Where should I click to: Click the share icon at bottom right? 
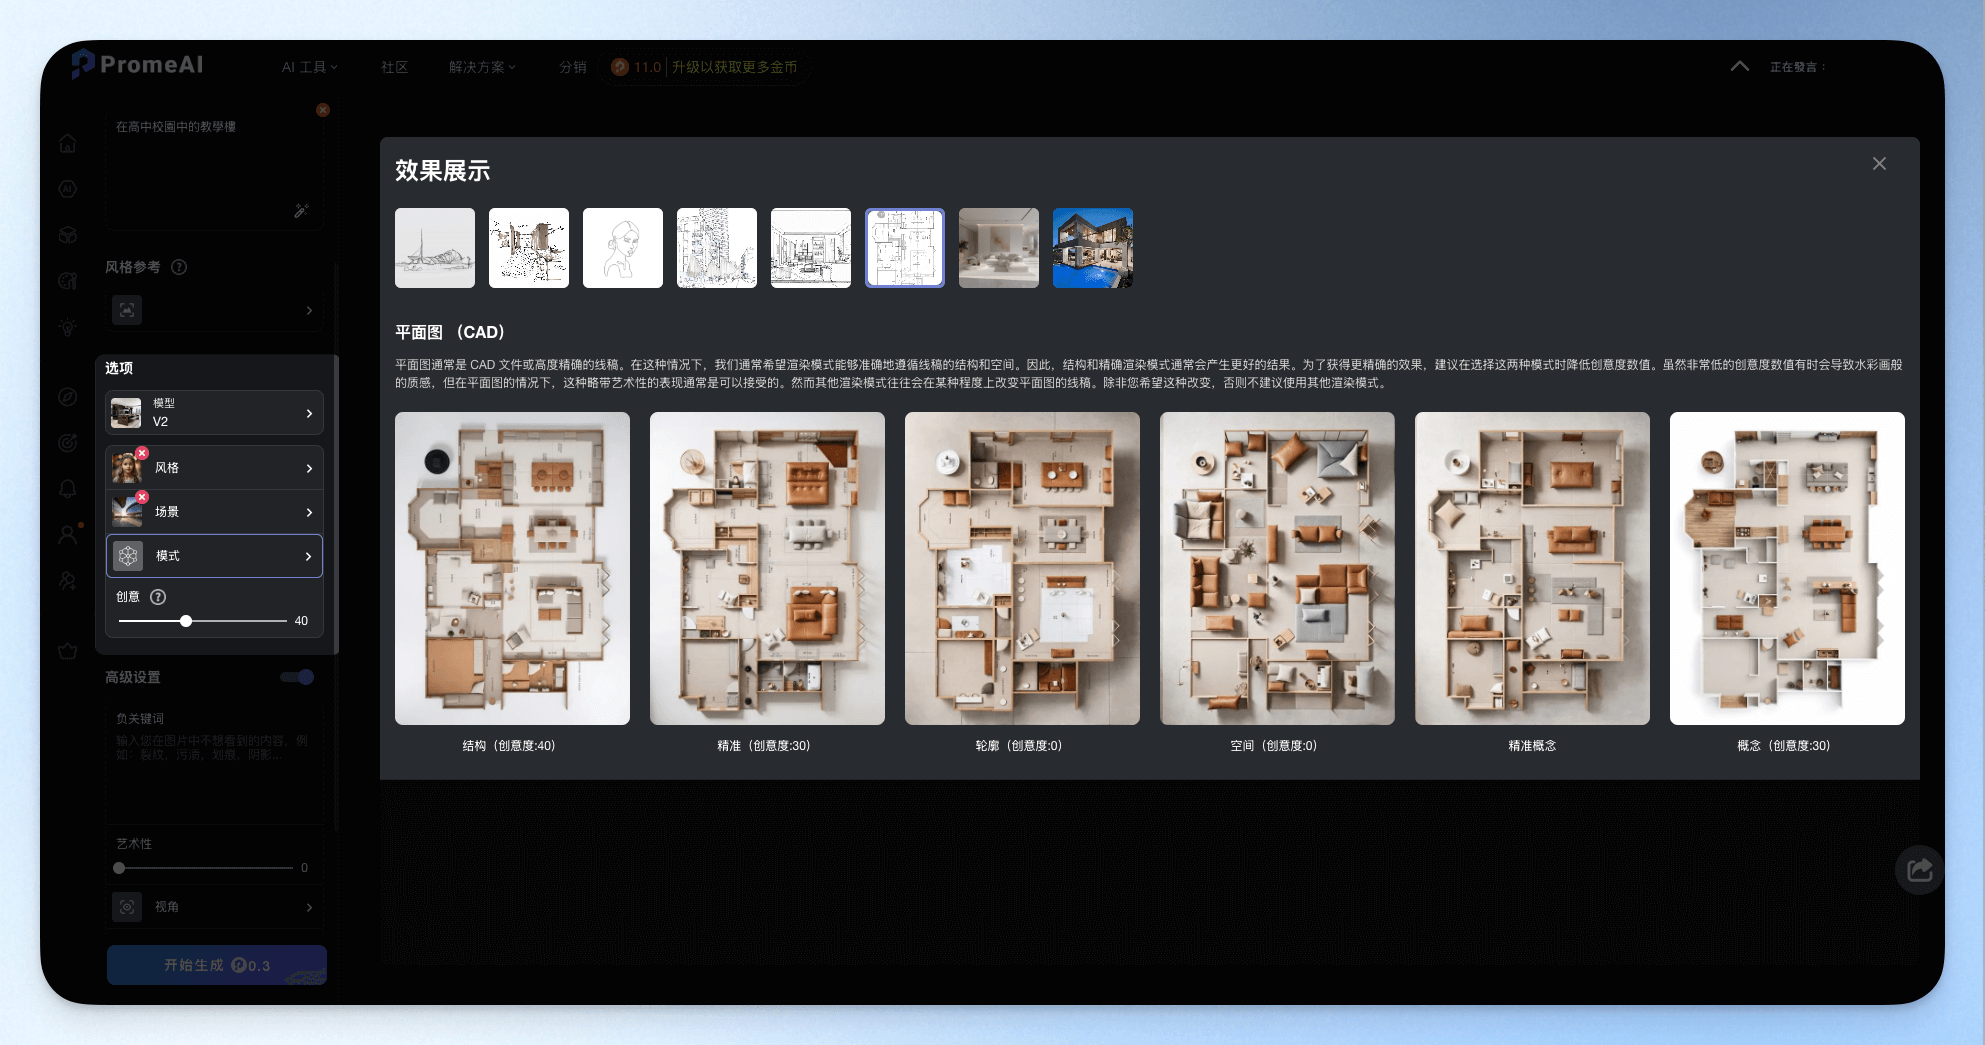pyautogui.click(x=1919, y=870)
